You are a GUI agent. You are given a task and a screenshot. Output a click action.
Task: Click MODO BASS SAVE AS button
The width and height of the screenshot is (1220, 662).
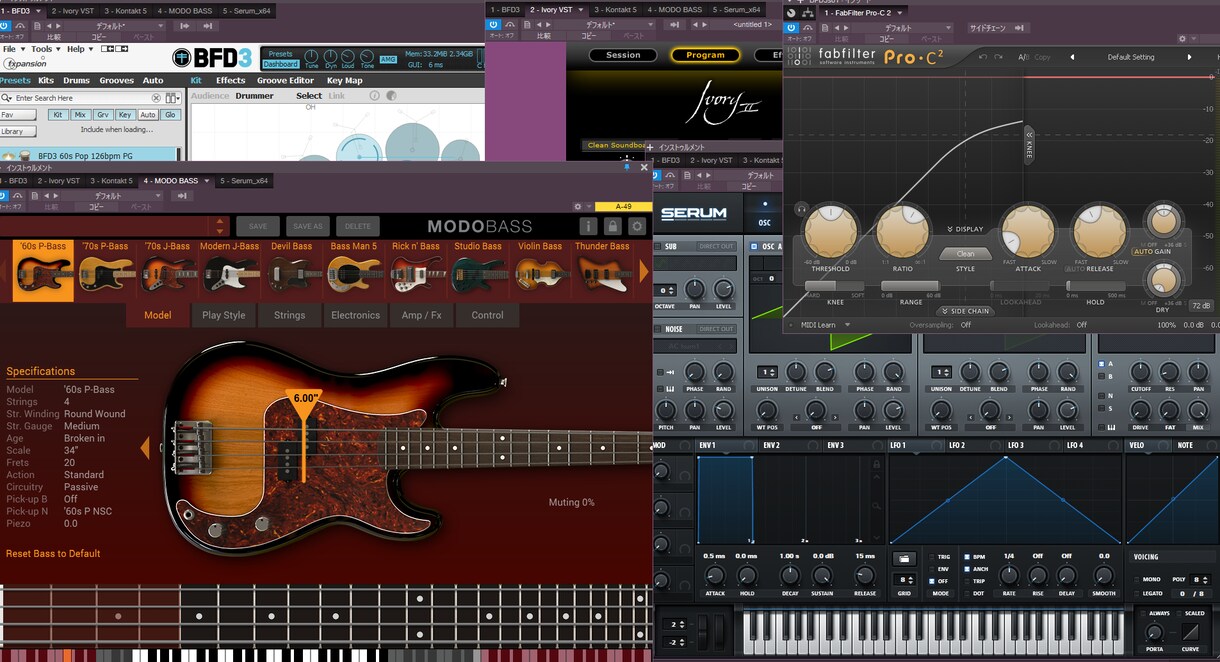point(308,226)
